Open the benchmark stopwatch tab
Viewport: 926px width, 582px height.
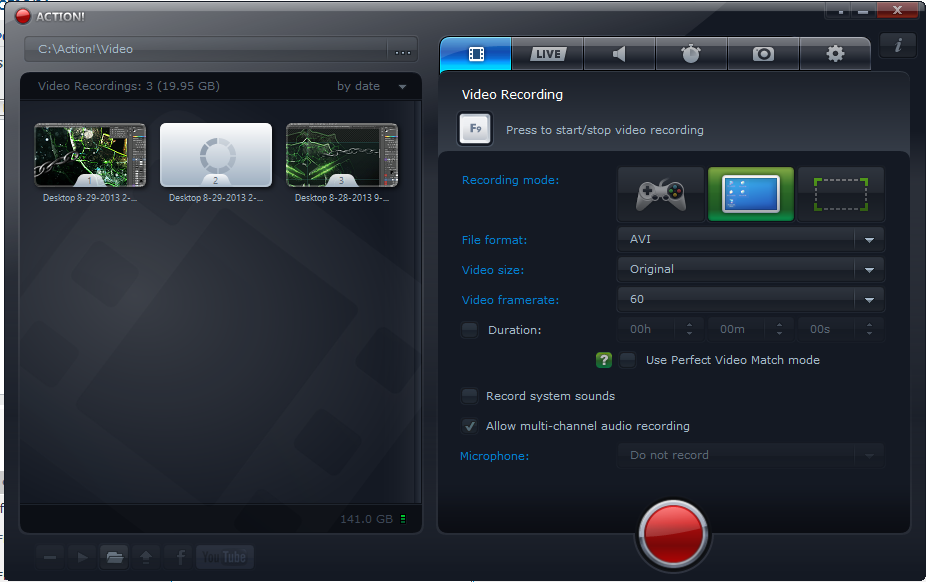tap(692, 54)
